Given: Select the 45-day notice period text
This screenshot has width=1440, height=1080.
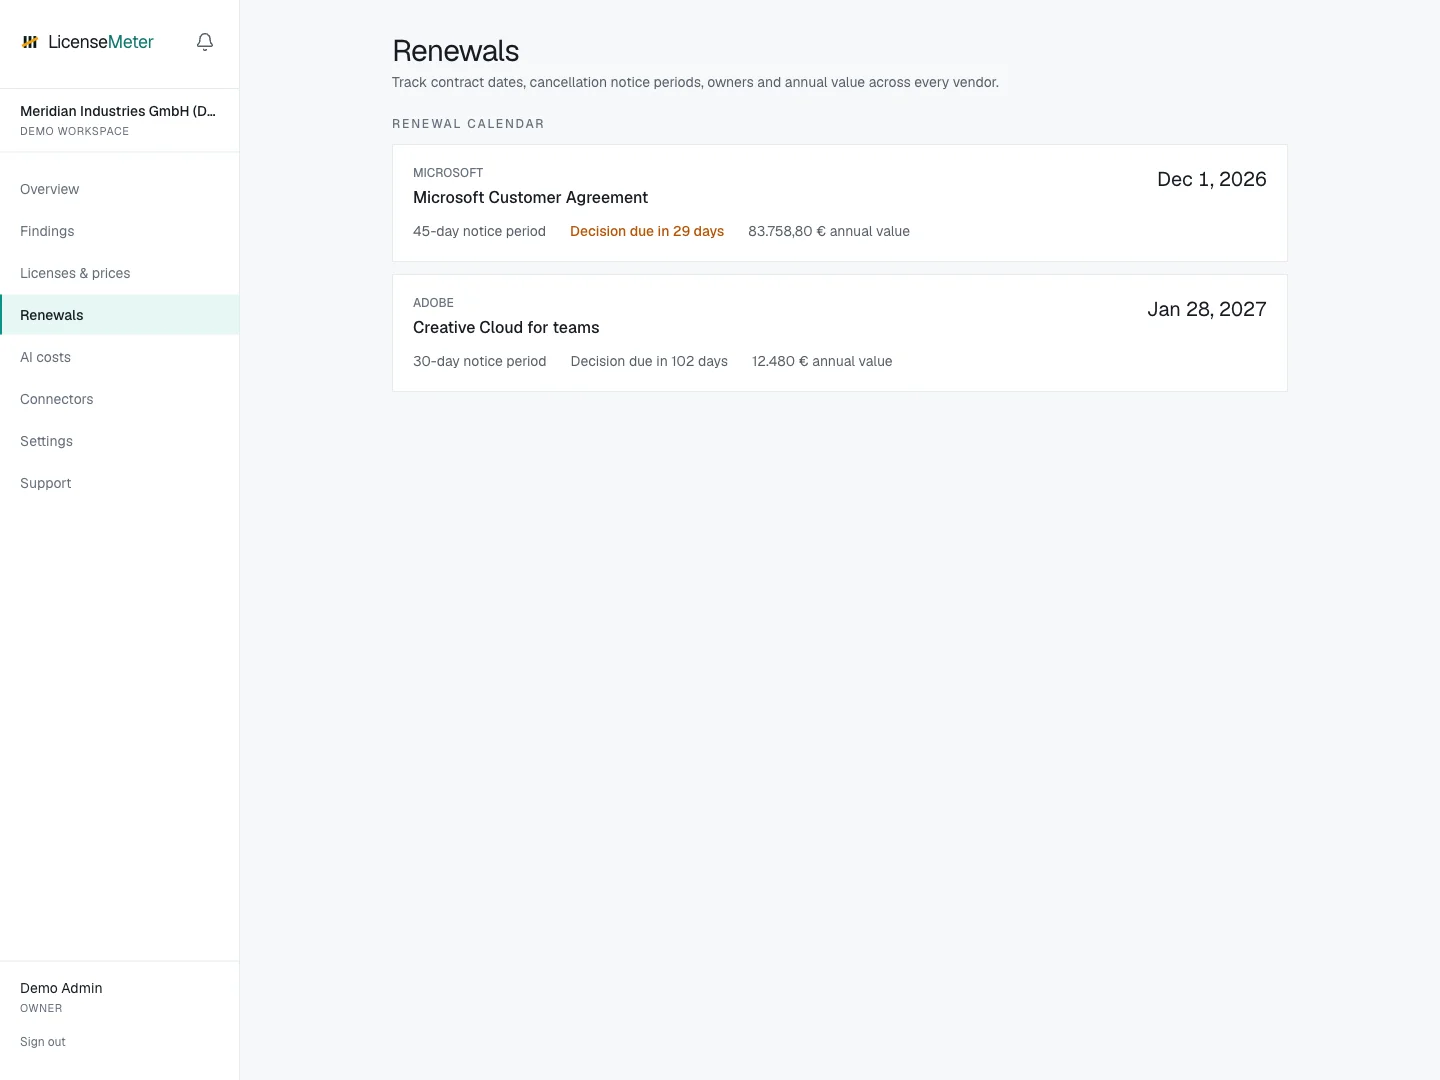Looking at the screenshot, I should coord(479,231).
